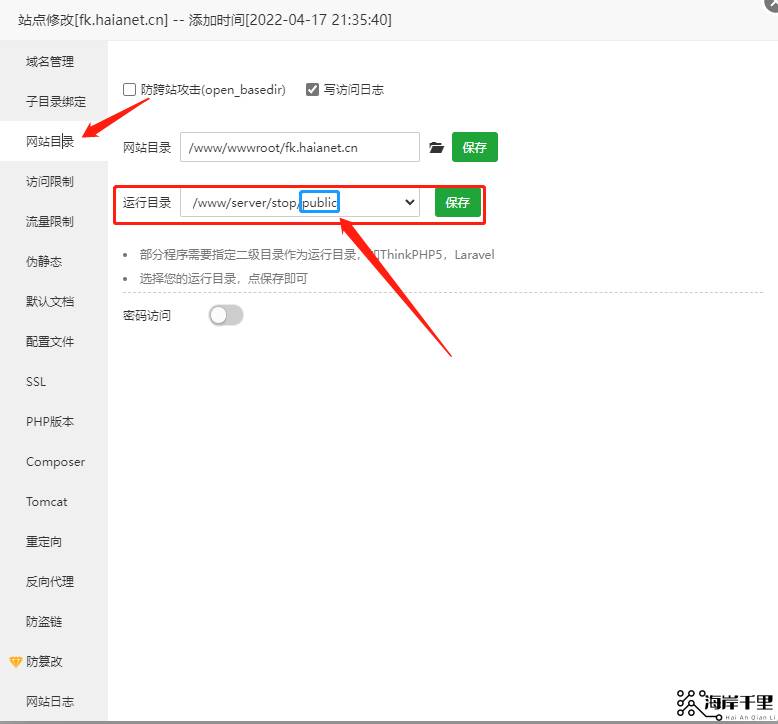The height and width of the screenshot is (724, 778).
Task: Click the diamond icon next to 防篡改
Action: point(15,662)
